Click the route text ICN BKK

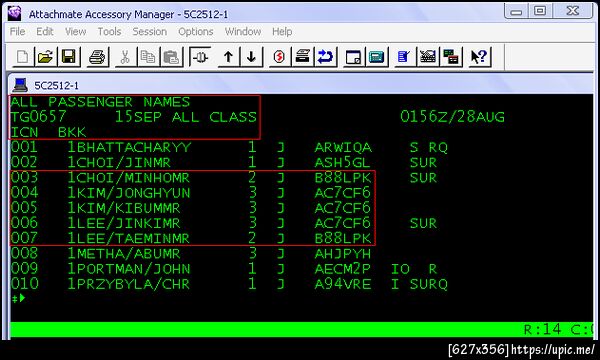pyautogui.click(x=49, y=132)
